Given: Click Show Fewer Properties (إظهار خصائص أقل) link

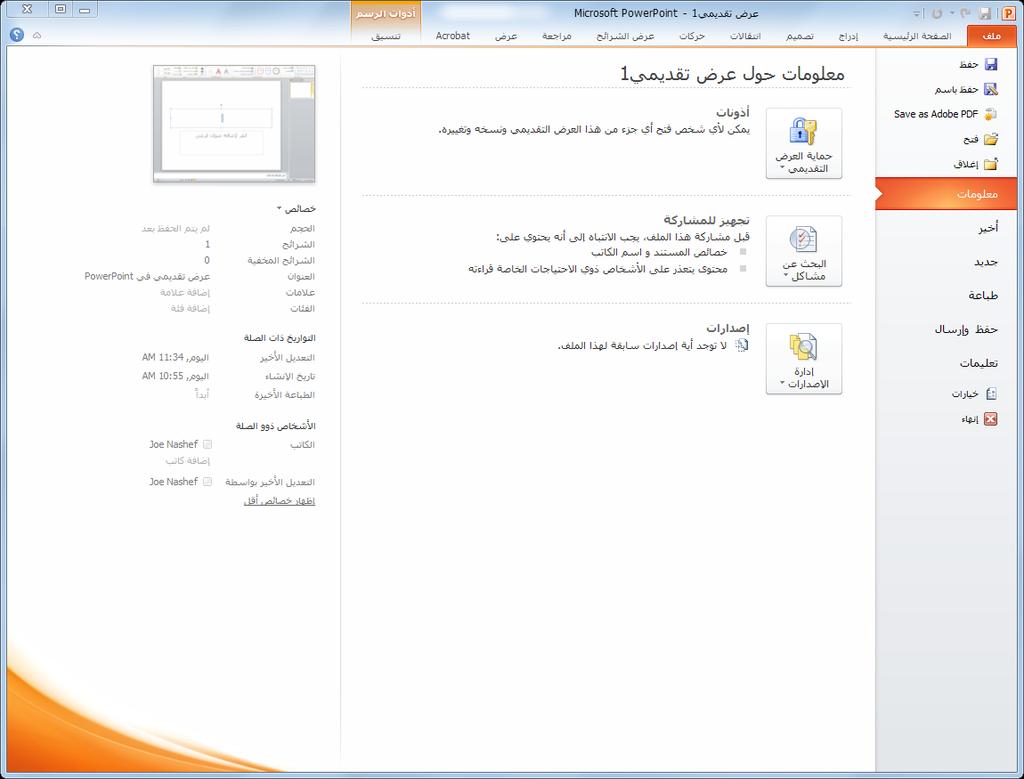Looking at the screenshot, I should click(280, 501).
